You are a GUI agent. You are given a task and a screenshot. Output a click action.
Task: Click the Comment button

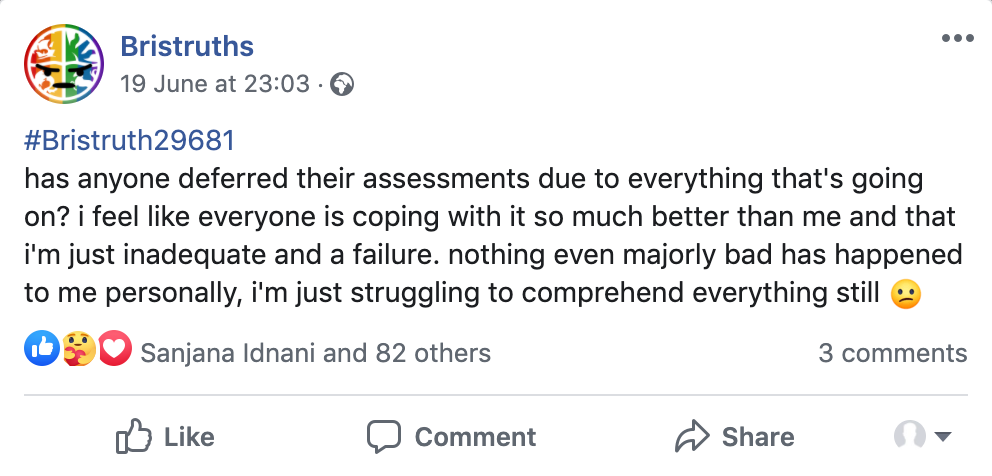[x=452, y=437]
